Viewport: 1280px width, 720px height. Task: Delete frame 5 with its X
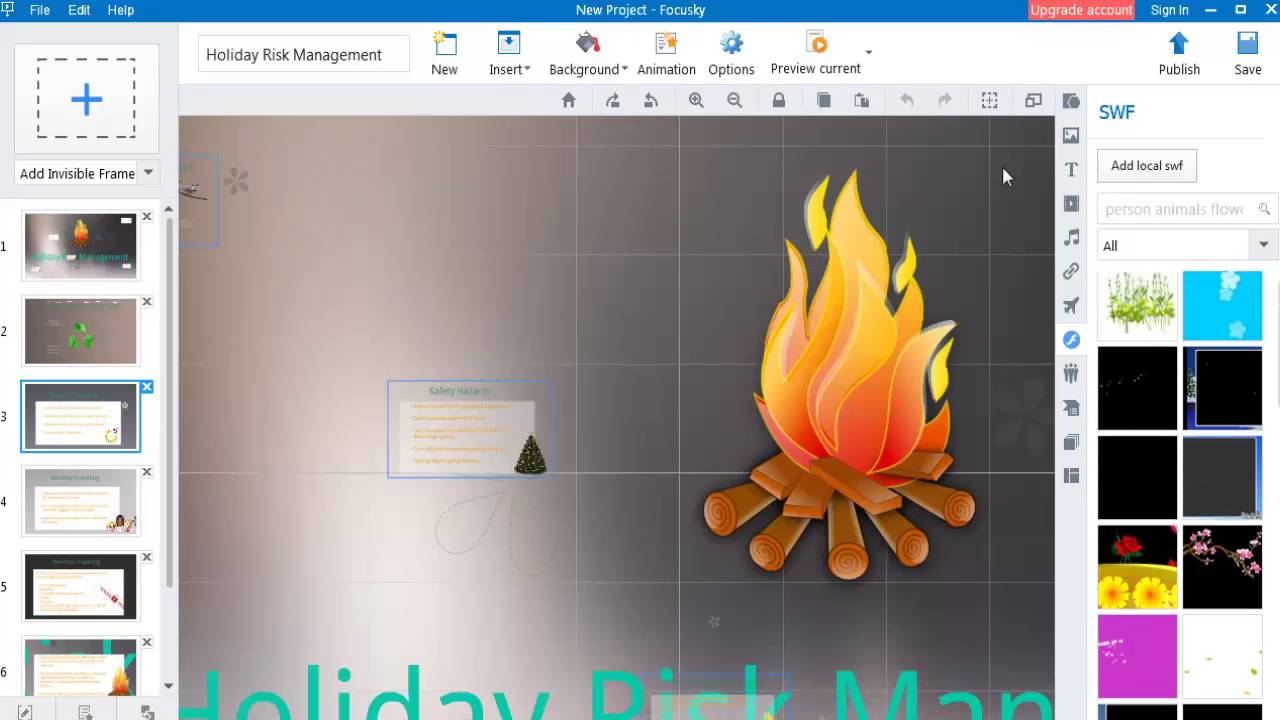[x=147, y=557]
